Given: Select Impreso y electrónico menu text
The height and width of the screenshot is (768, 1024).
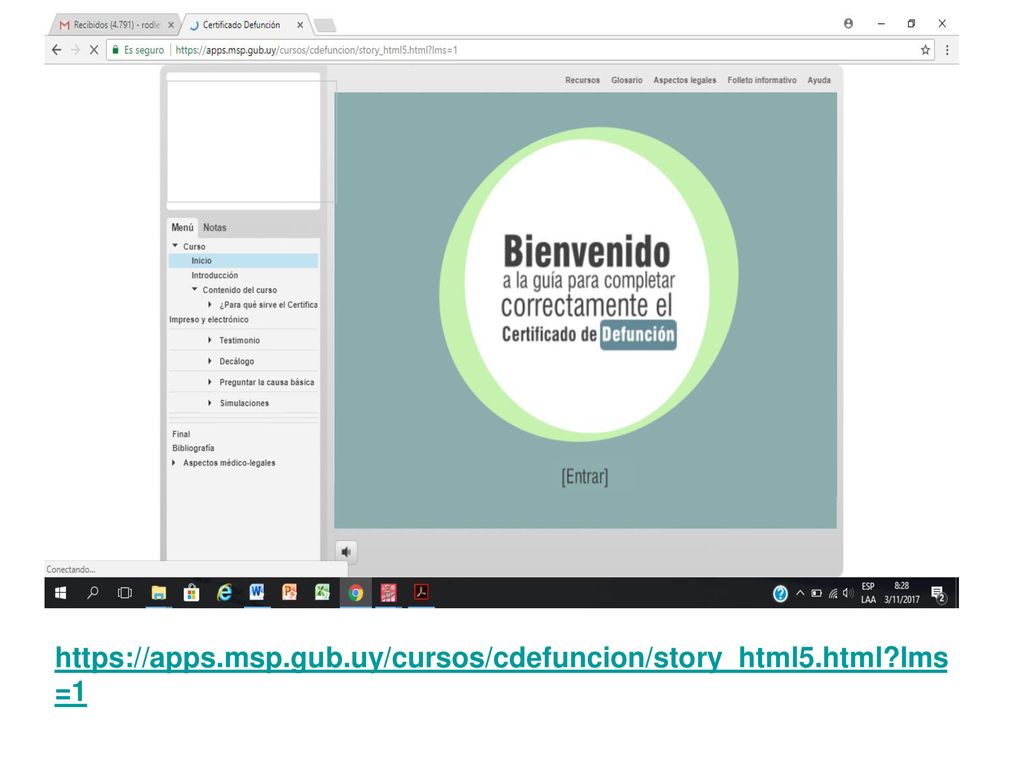Looking at the screenshot, I should click(208, 319).
